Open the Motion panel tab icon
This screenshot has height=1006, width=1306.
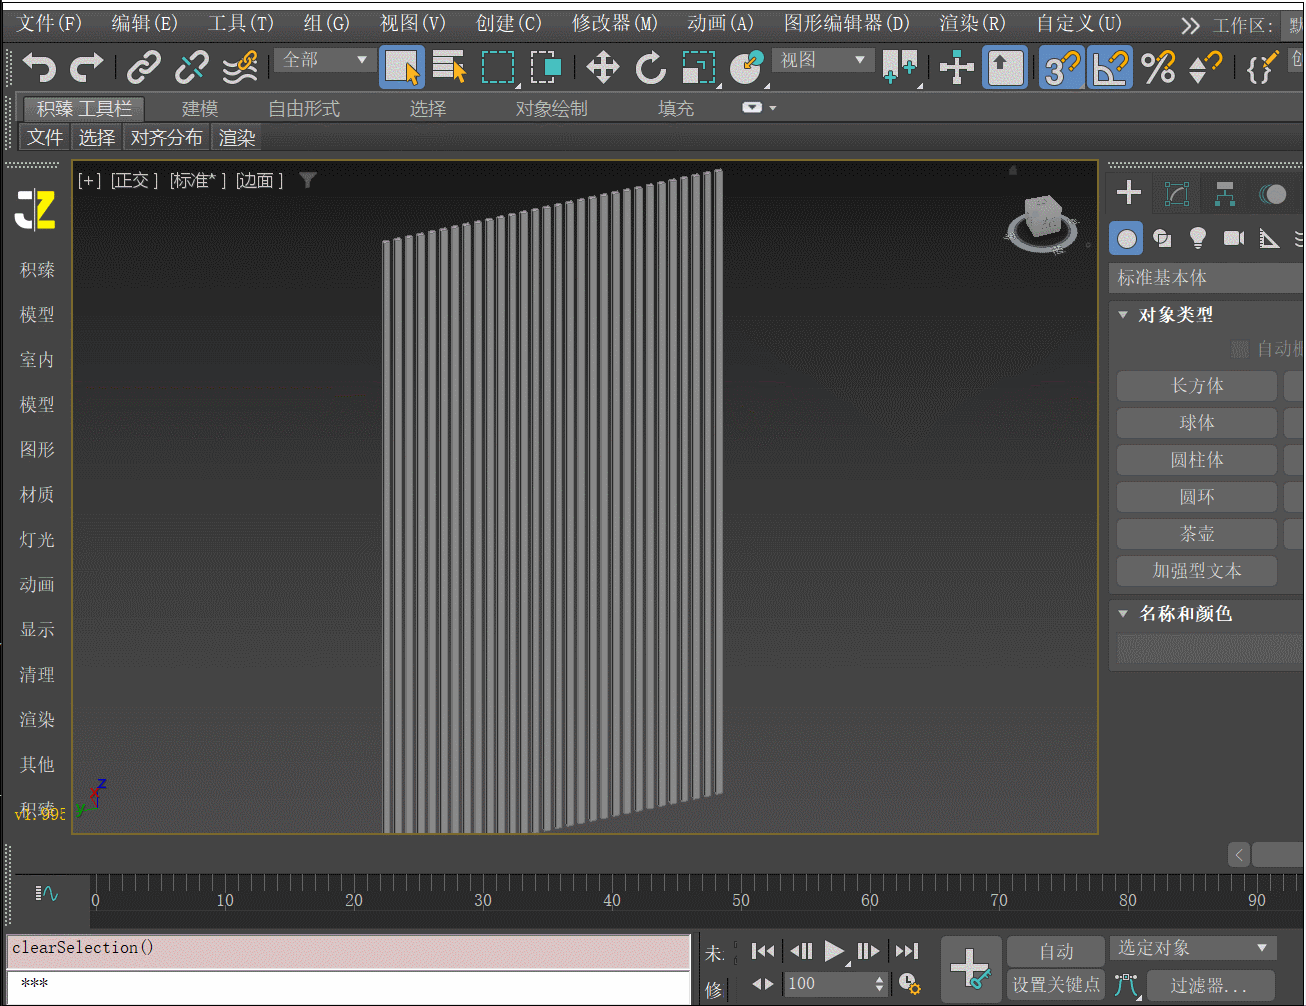coord(1273,193)
